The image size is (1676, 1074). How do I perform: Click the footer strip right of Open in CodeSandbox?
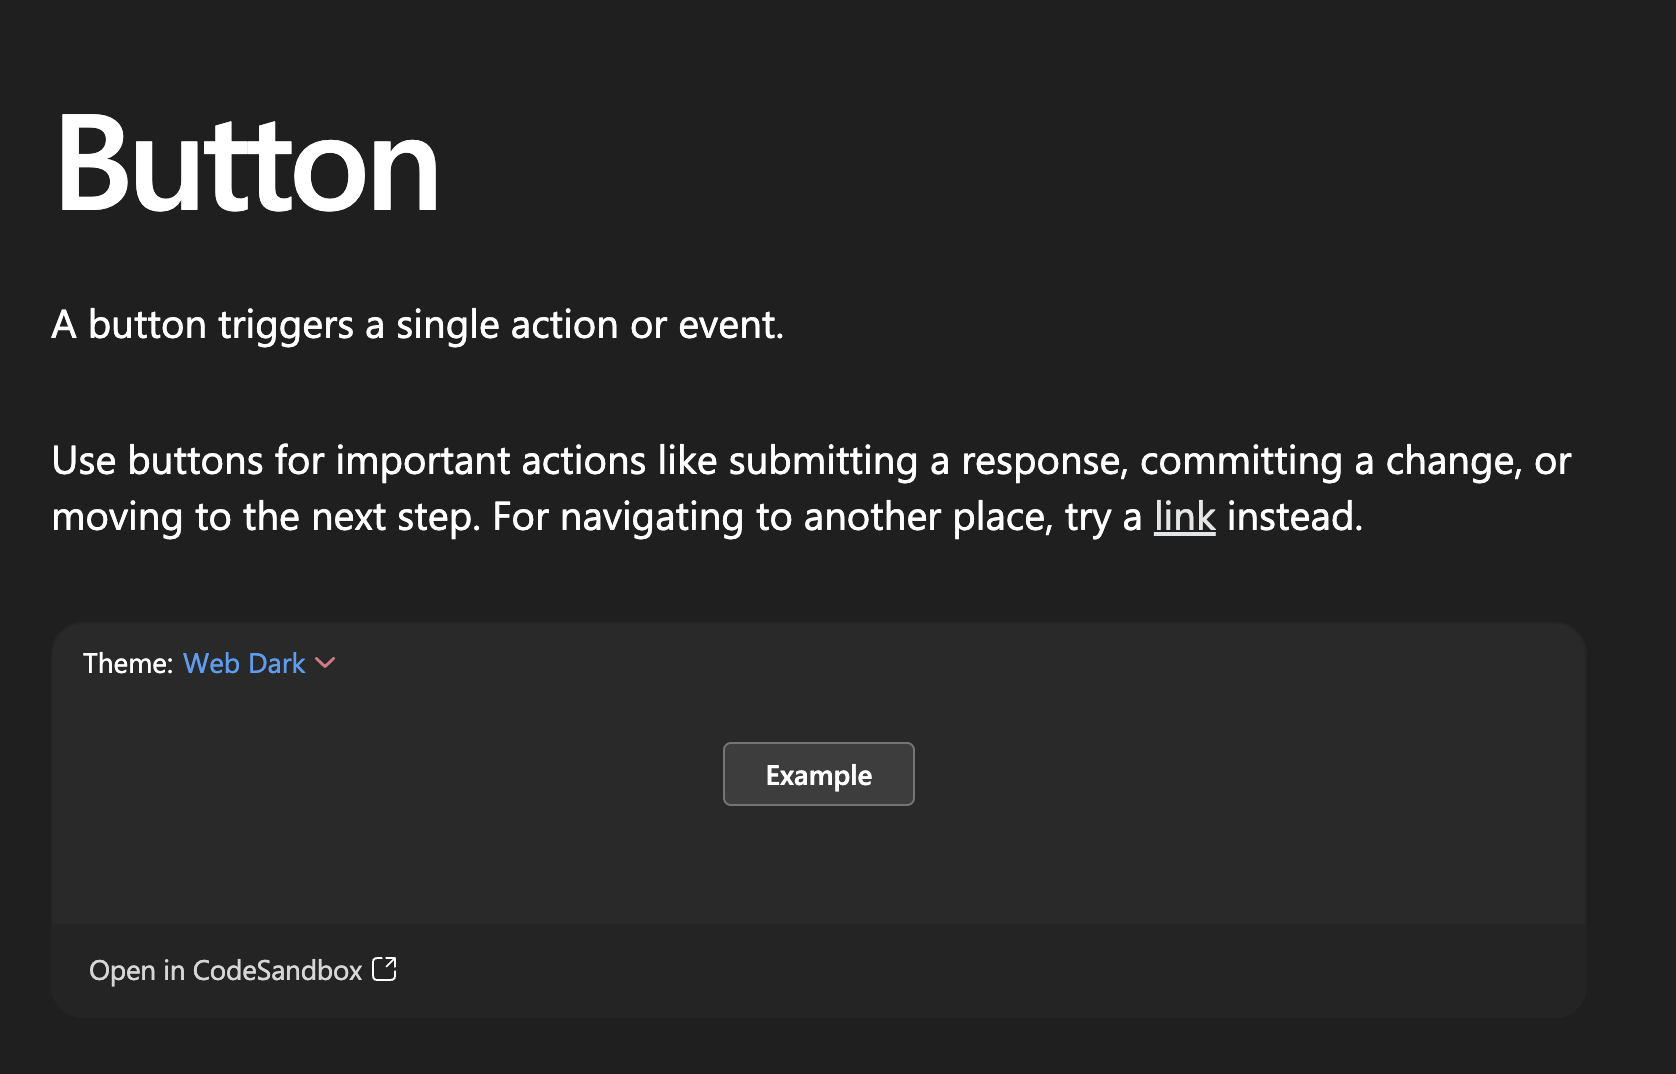(990, 970)
